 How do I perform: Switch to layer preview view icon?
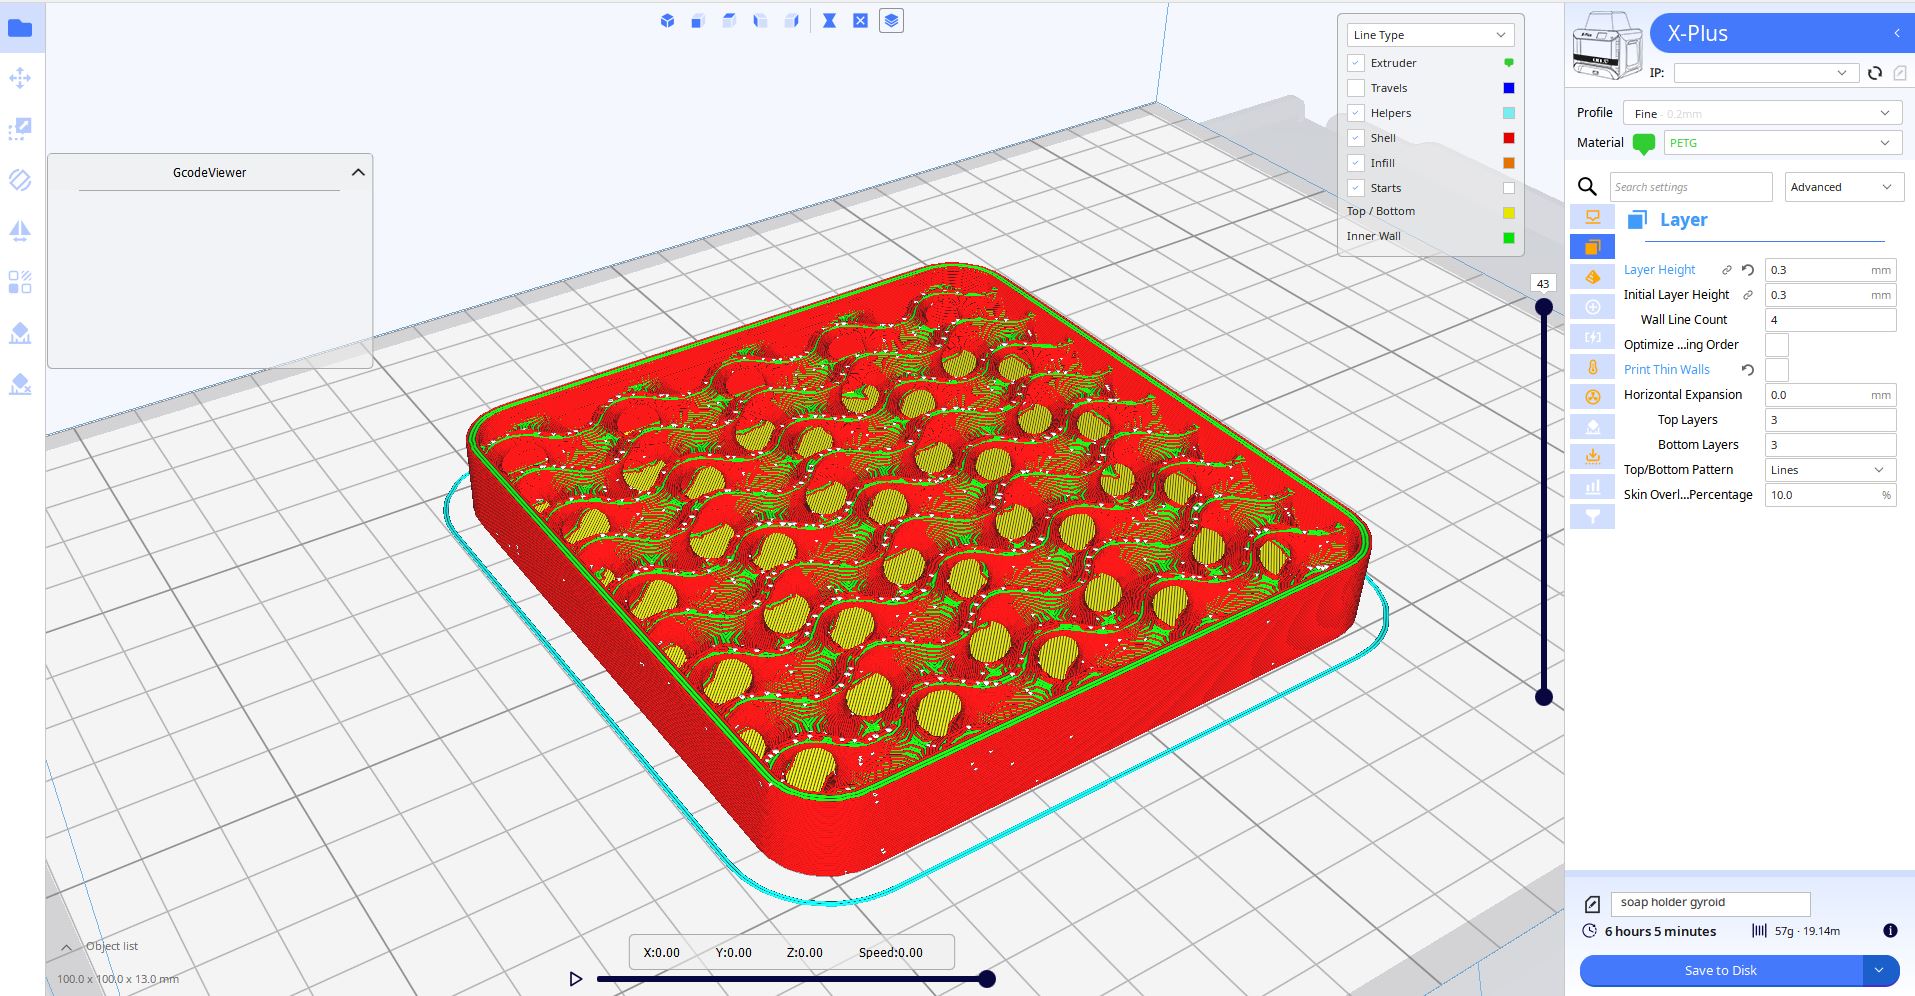point(891,21)
